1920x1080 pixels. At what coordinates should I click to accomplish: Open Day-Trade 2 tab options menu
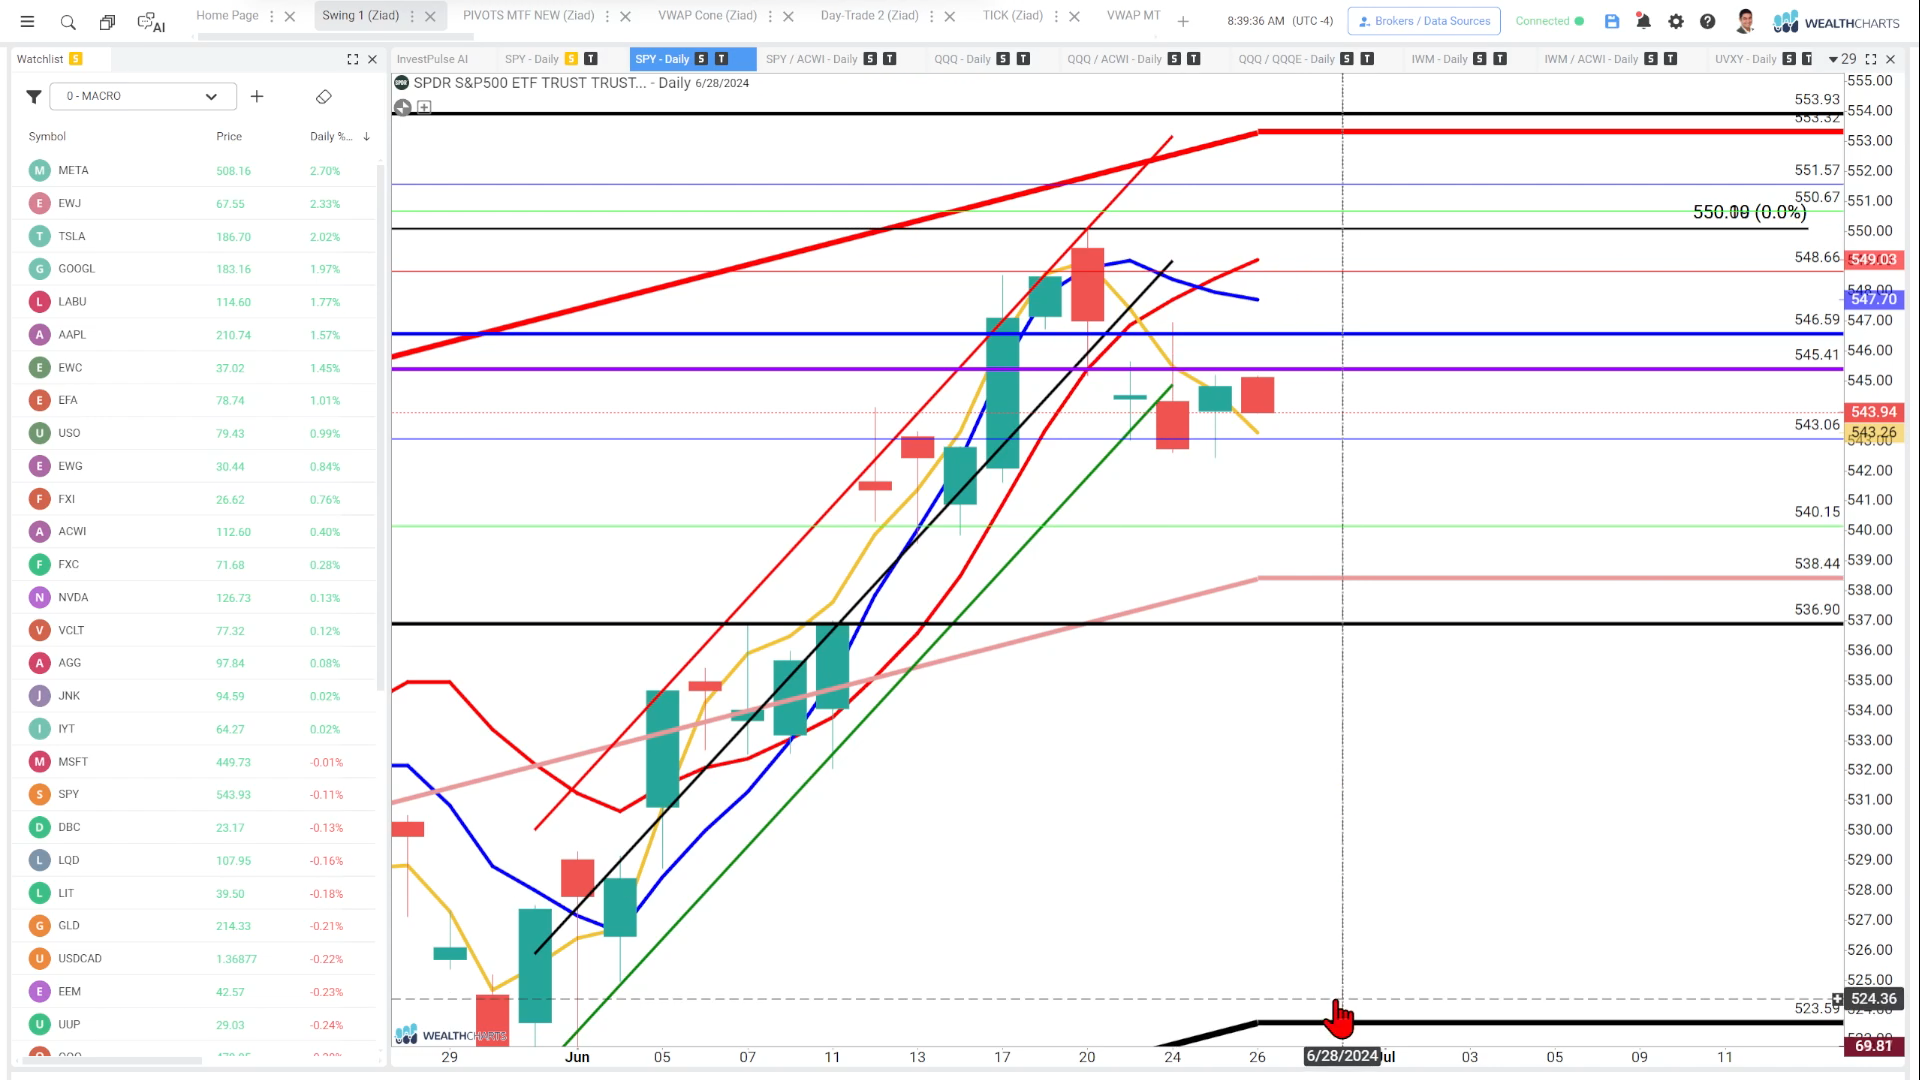tap(932, 16)
